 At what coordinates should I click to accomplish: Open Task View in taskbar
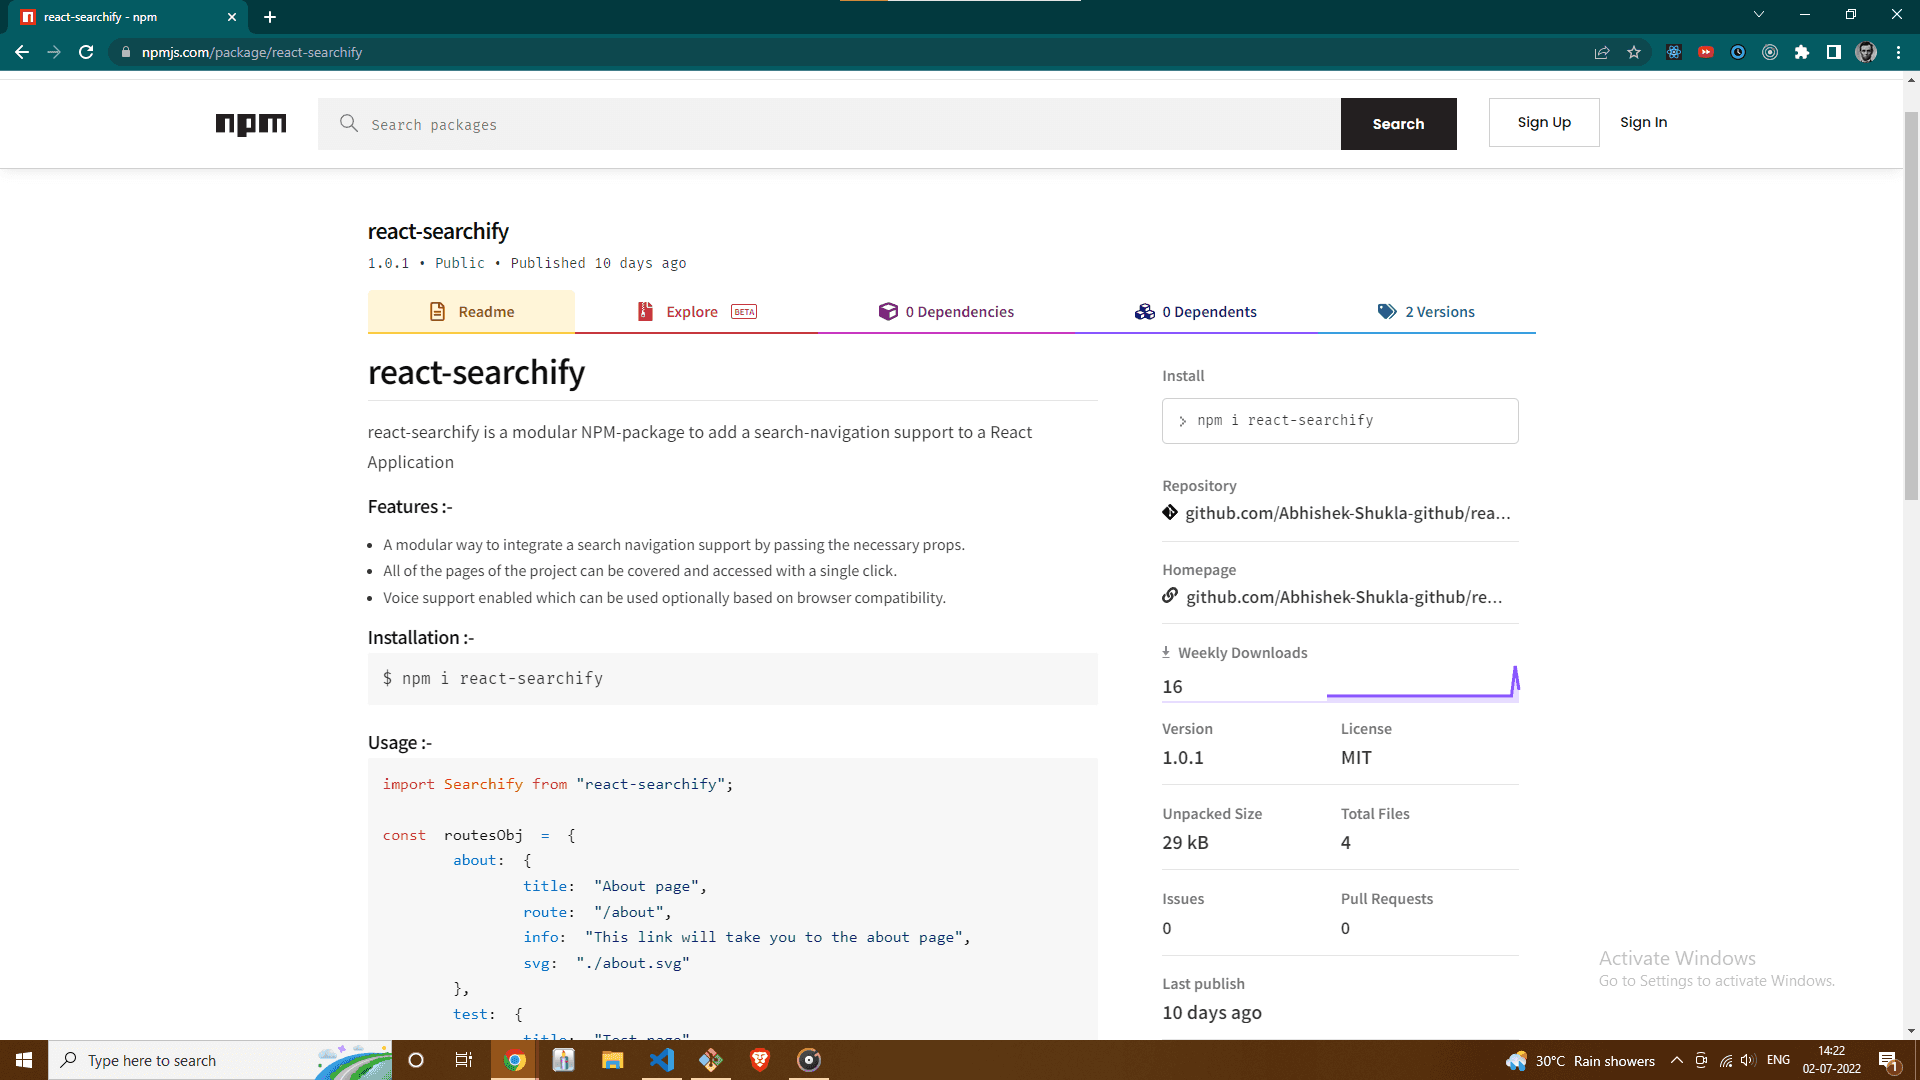[x=464, y=1060]
